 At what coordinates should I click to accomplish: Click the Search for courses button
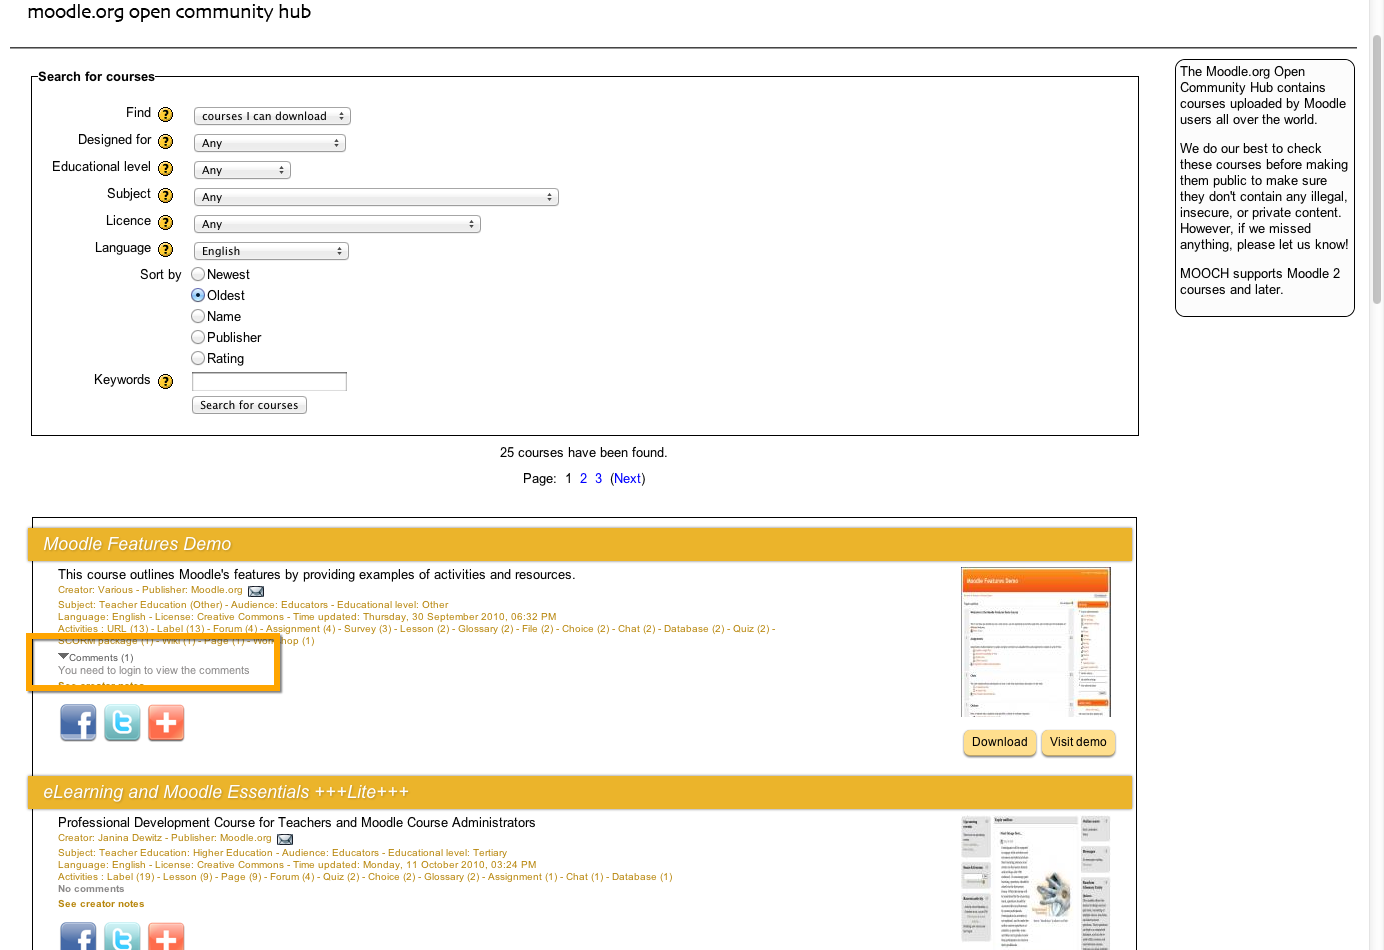[x=249, y=405]
